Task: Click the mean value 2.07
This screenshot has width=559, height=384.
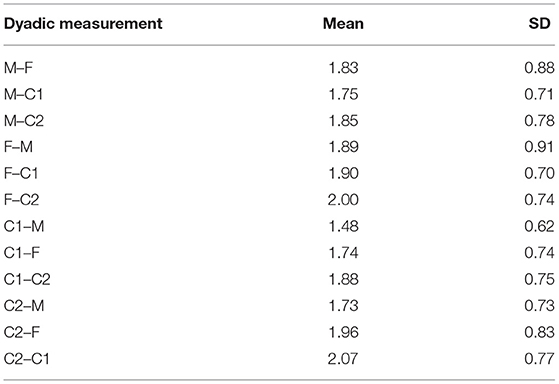Action: coord(343,358)
